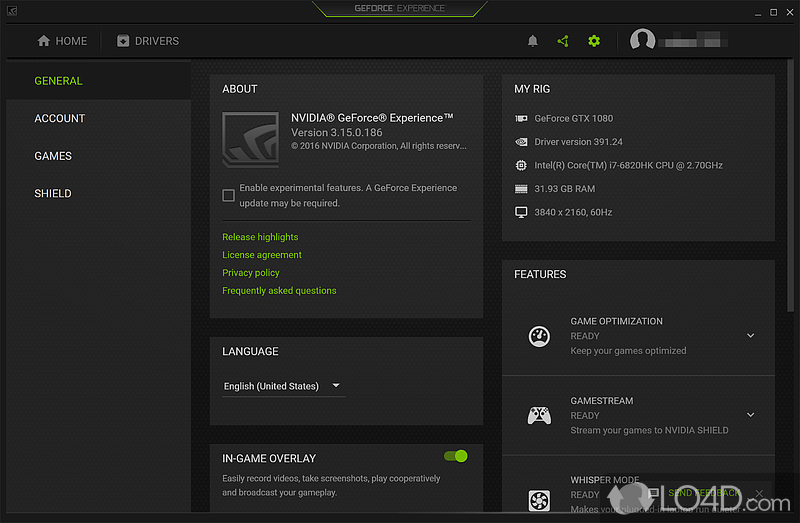Open the Release highlights link
Image resolution: width=800 pixels, height=523 pixels.
coord(260,237)
